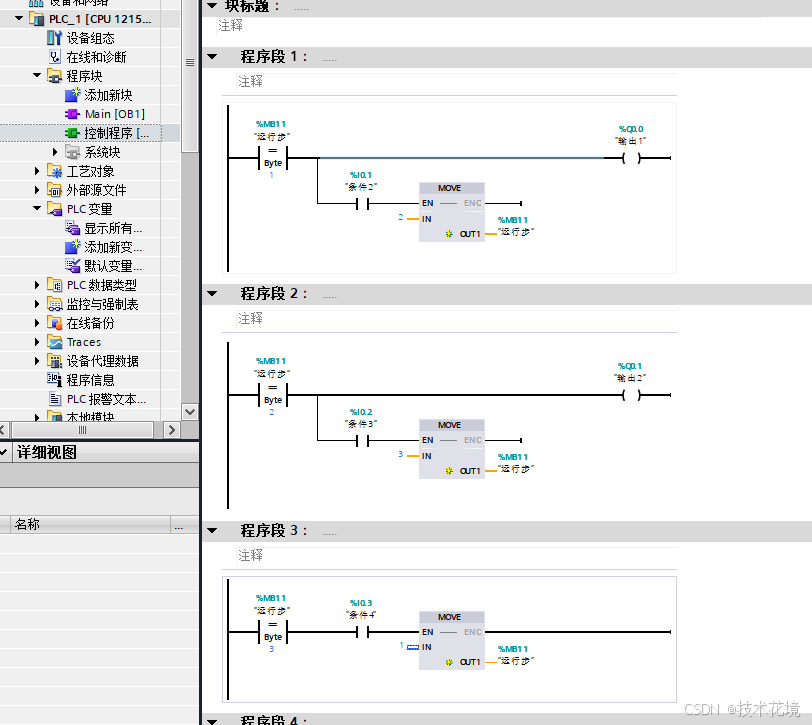Click project tree scroll down arrow
The image size is (812, 725).
(190, 412)
